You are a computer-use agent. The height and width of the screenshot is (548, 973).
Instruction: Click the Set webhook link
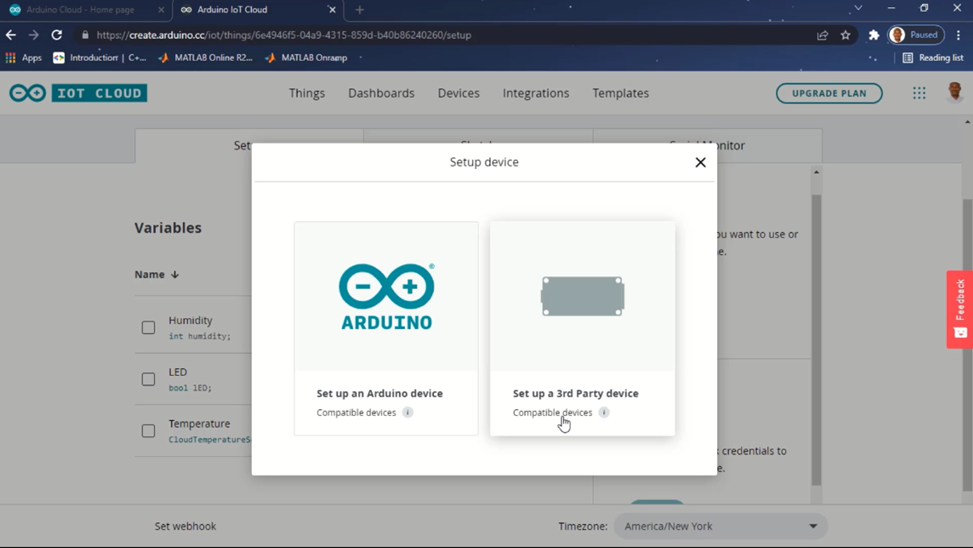click(185, 526)
